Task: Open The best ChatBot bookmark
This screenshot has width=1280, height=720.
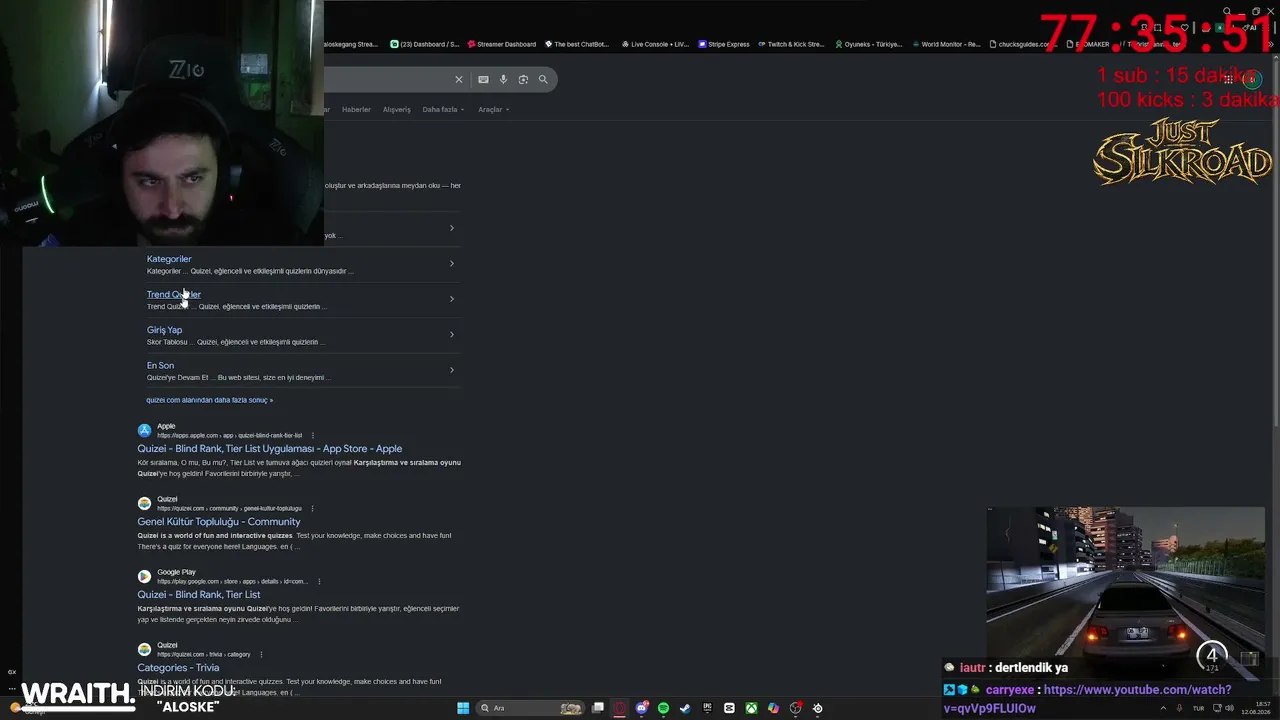Action: pos(576,44)
